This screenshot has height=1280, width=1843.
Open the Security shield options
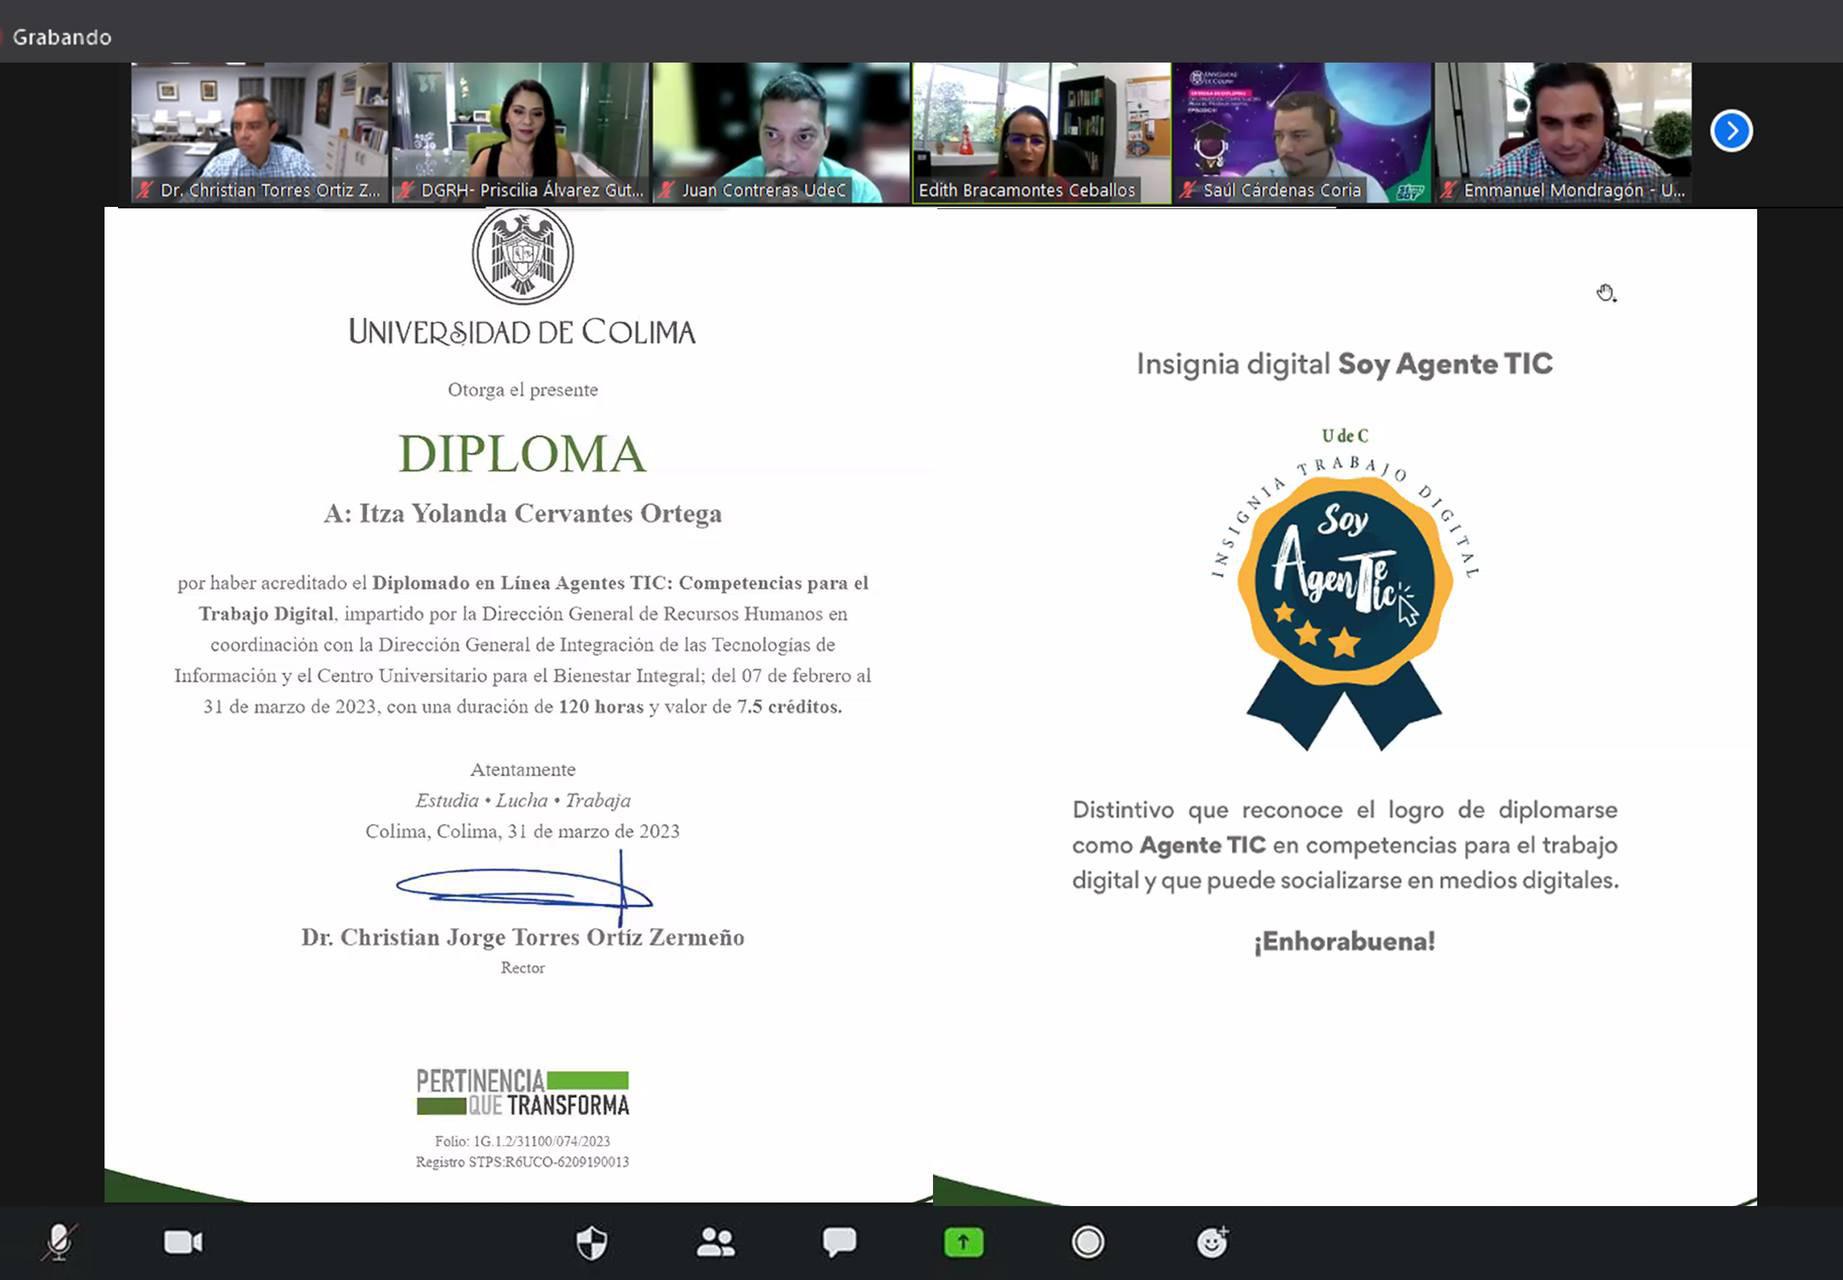pos(592,1243)
